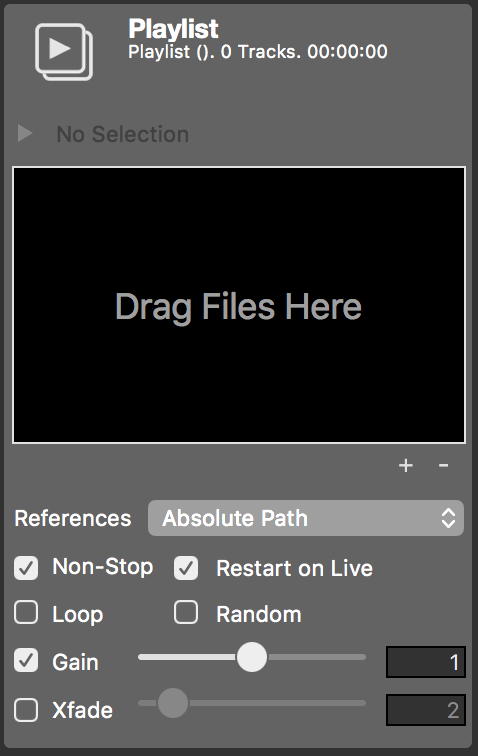Toggle the Gain checkbox off

click(x=26, y=661)
